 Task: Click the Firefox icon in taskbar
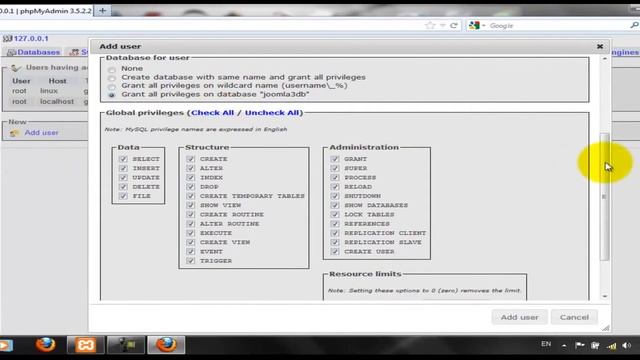click(x=45, y=345)
